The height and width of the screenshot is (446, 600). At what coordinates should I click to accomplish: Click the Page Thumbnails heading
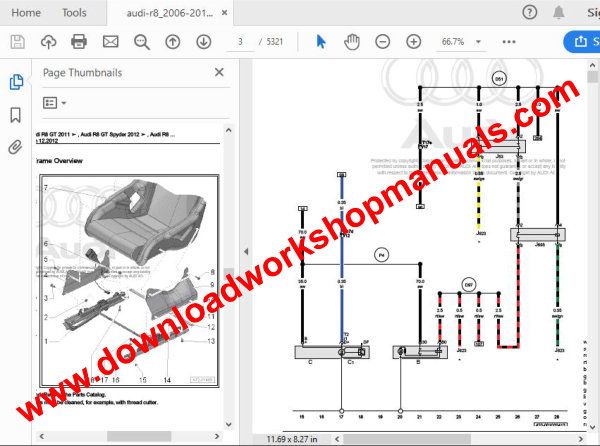[x=82, y=73]
